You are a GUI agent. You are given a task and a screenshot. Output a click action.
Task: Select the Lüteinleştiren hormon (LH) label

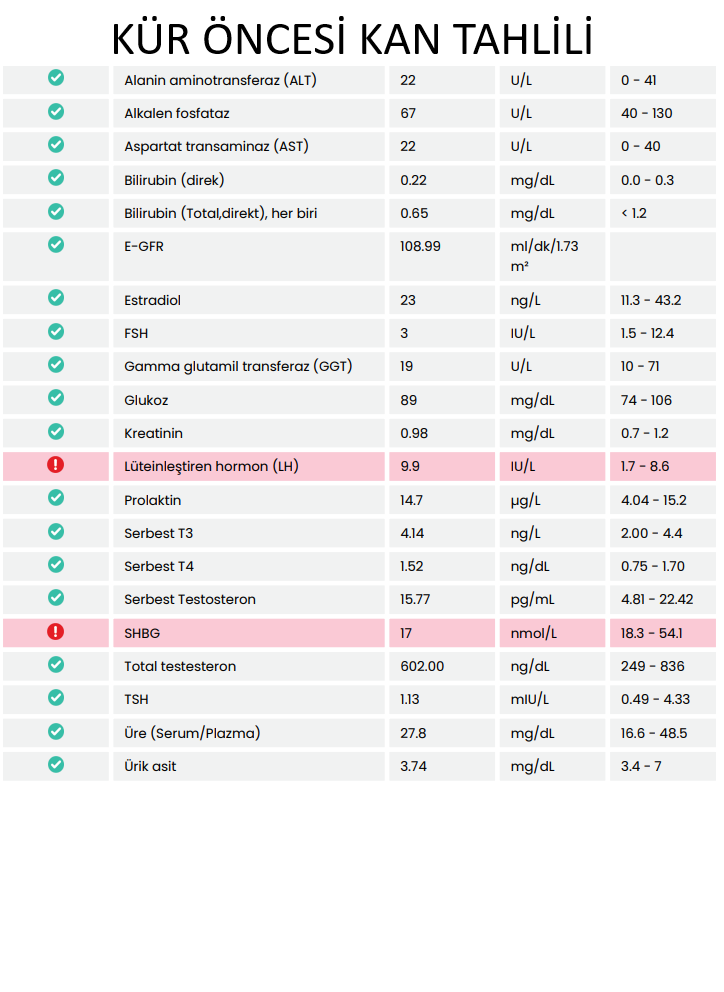211,467
